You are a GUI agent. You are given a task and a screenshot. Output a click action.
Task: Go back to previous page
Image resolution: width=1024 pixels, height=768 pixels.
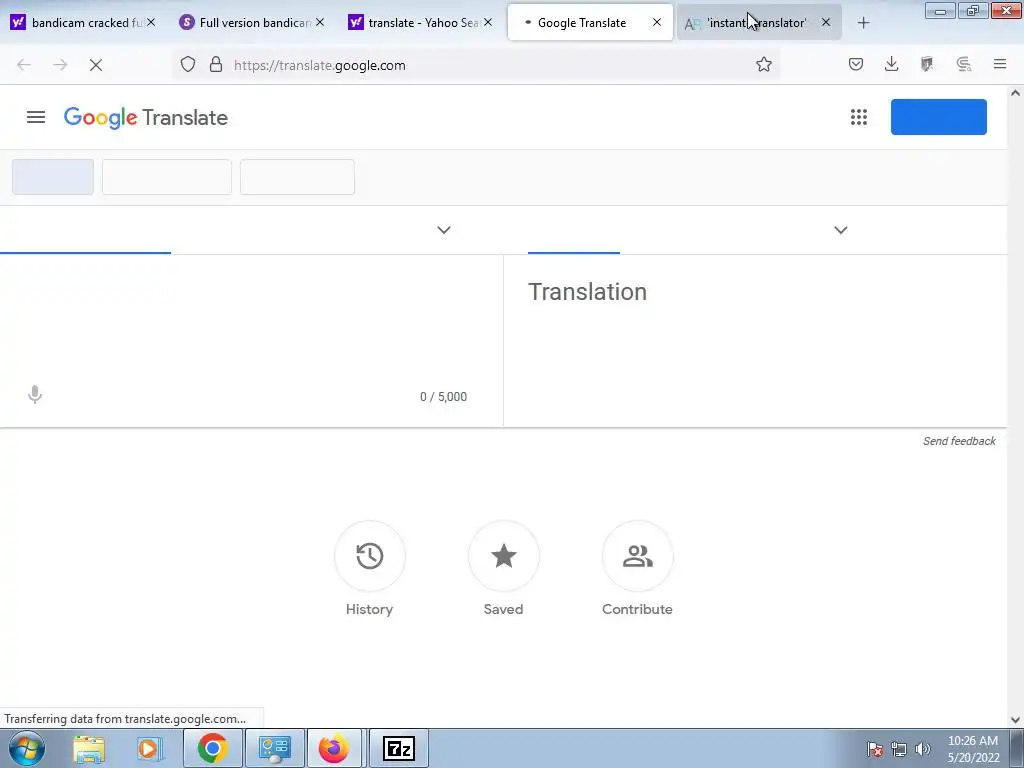point(24,65)
